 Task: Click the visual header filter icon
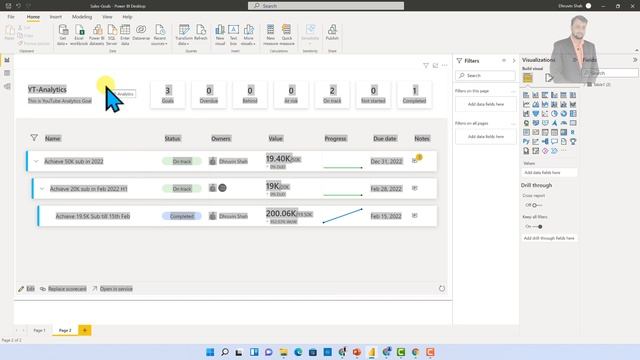point(426,65)
